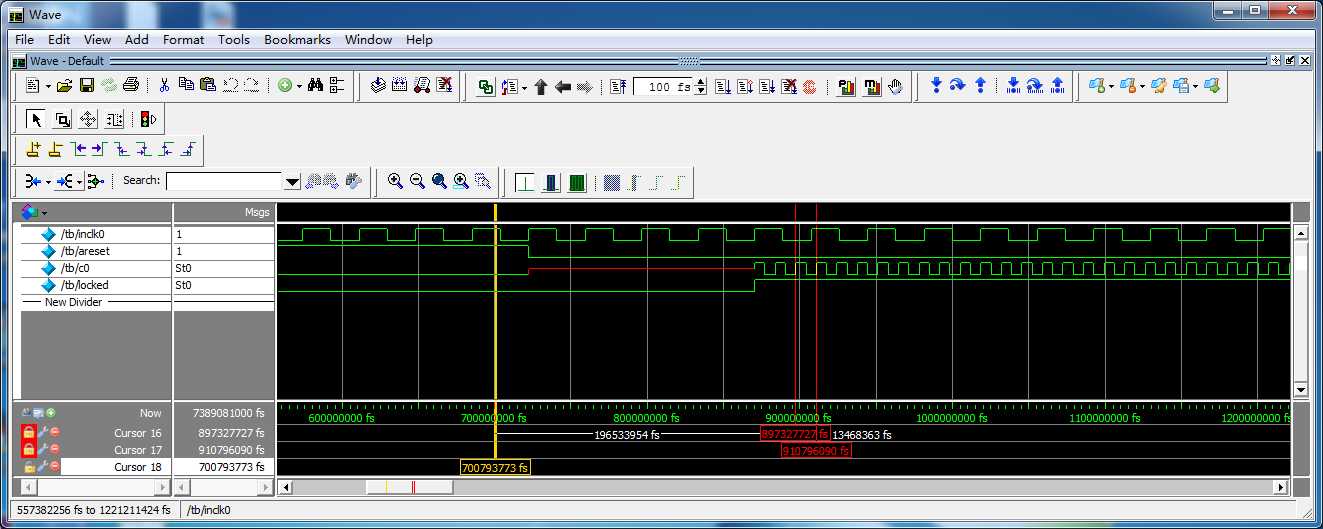Open the signal list panel dropdown arrow
This screenshot has height=529, width=1323.
[x=44, y=213]
